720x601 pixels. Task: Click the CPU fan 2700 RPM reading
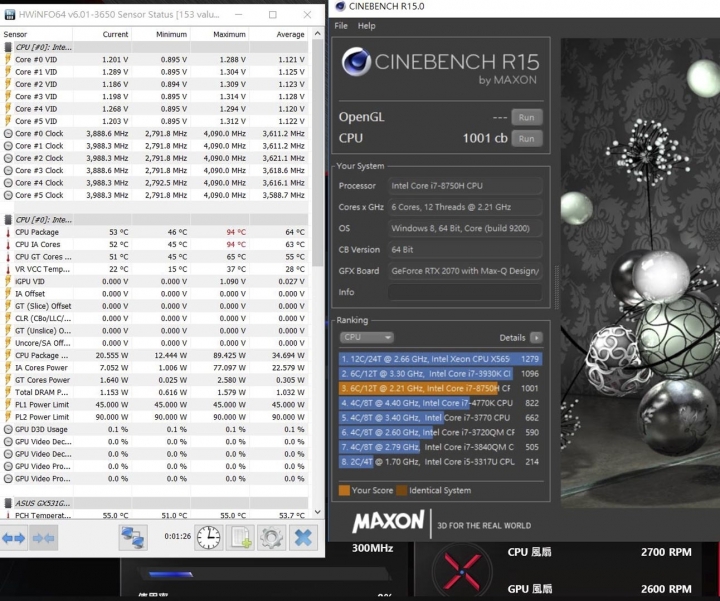click(666, 552)
